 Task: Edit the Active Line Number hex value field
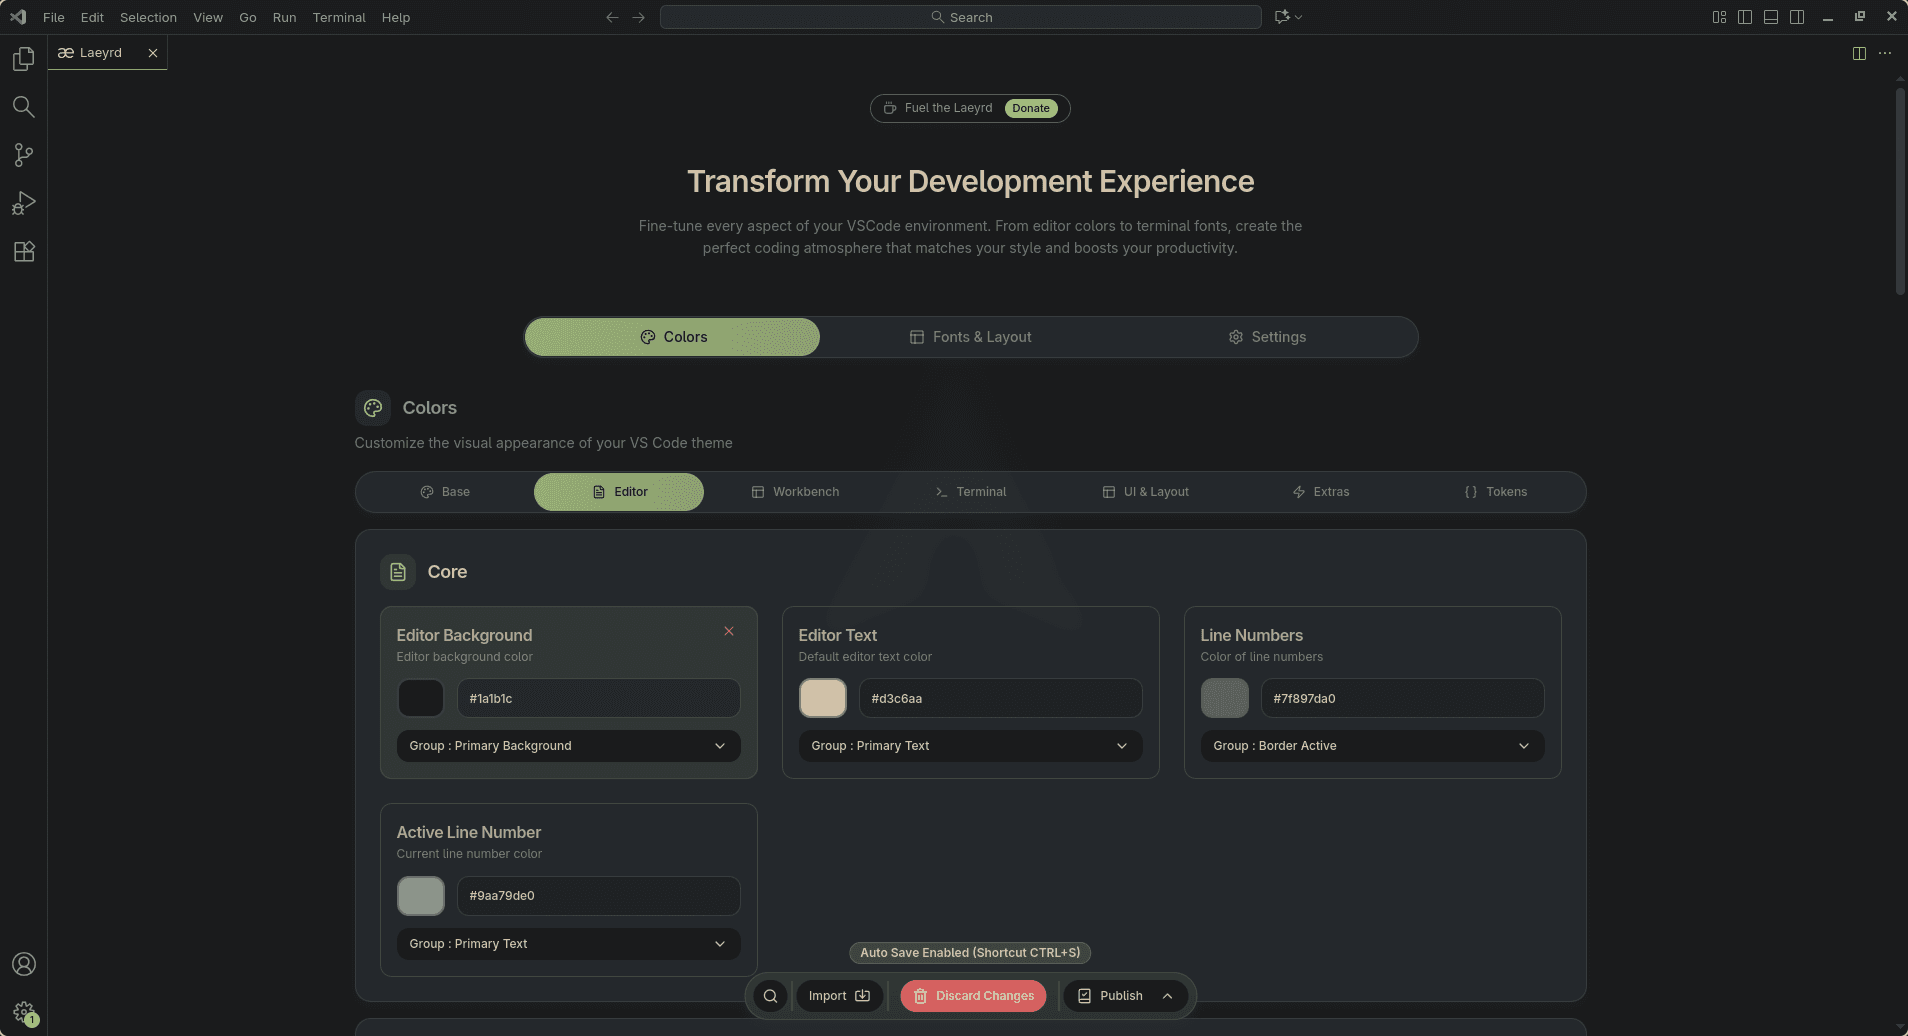(x=597, y=895)
